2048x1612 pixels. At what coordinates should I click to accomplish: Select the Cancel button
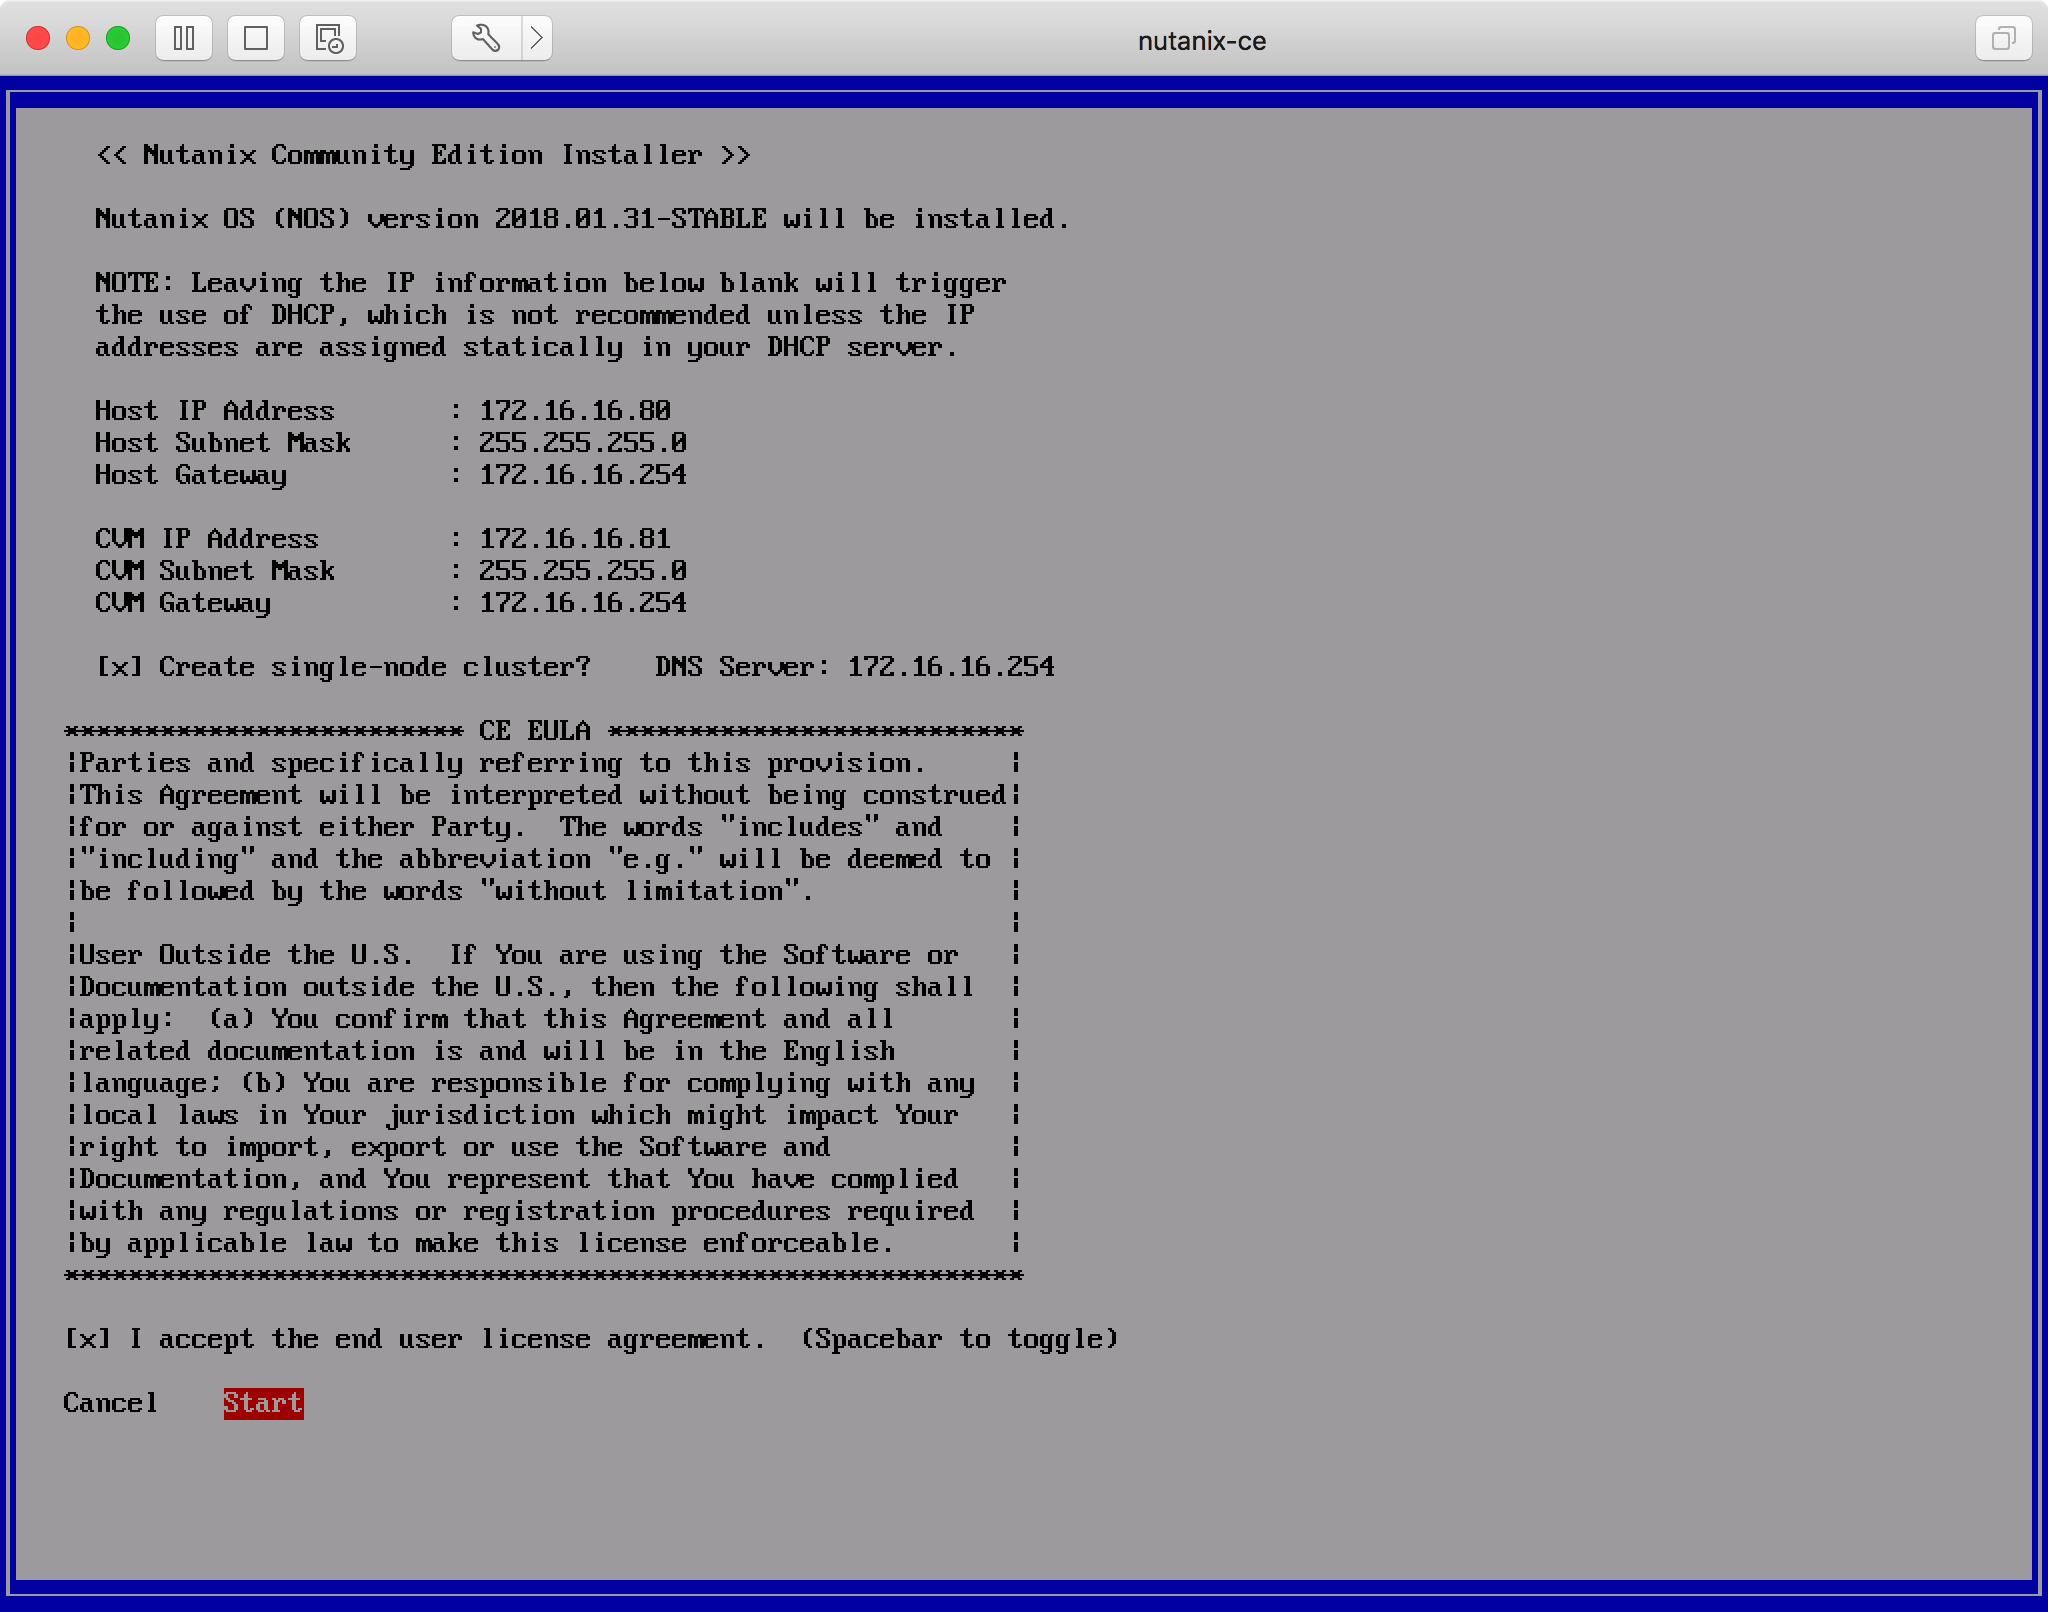click(110, 1403)
